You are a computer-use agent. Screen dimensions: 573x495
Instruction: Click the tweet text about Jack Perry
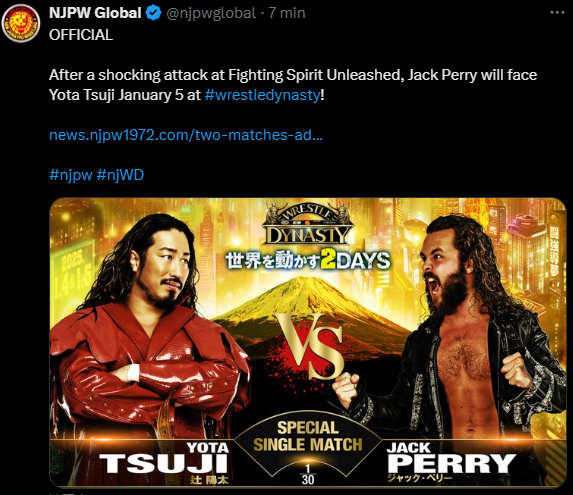coord(293,85)
